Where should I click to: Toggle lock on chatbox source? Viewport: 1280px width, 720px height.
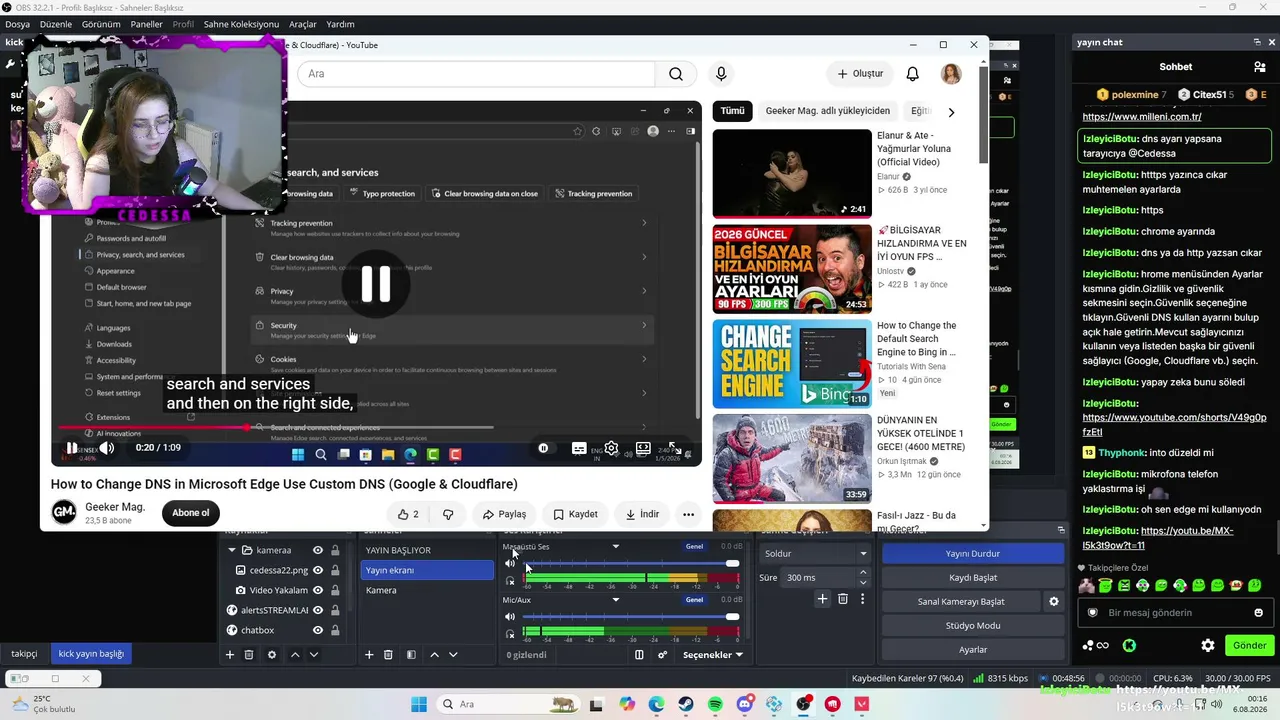coord(335,630)
